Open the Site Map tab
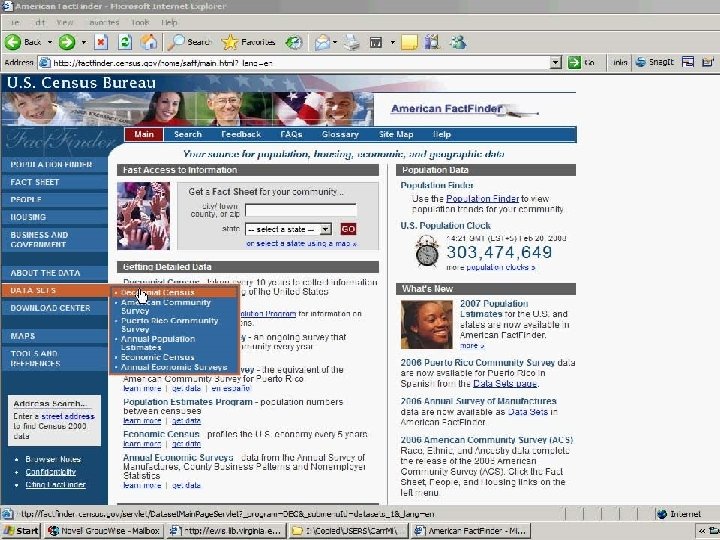The width and height of the screenshot is (720, 540). pyautogui.click(x=396, y=135)
